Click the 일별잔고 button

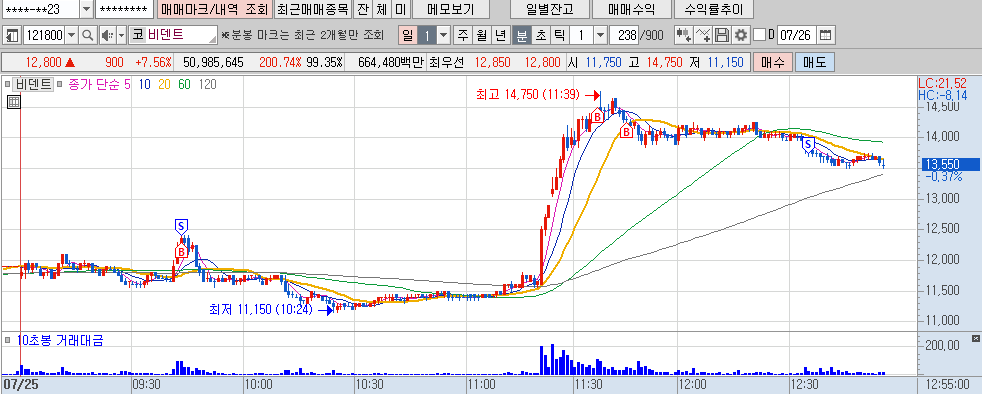pyautogui.click(x=550, y=9)
